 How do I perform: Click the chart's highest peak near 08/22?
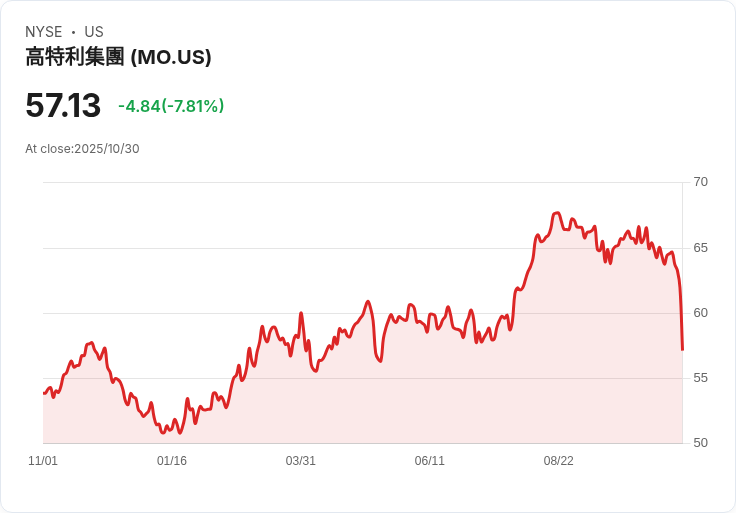coord(557,213)
